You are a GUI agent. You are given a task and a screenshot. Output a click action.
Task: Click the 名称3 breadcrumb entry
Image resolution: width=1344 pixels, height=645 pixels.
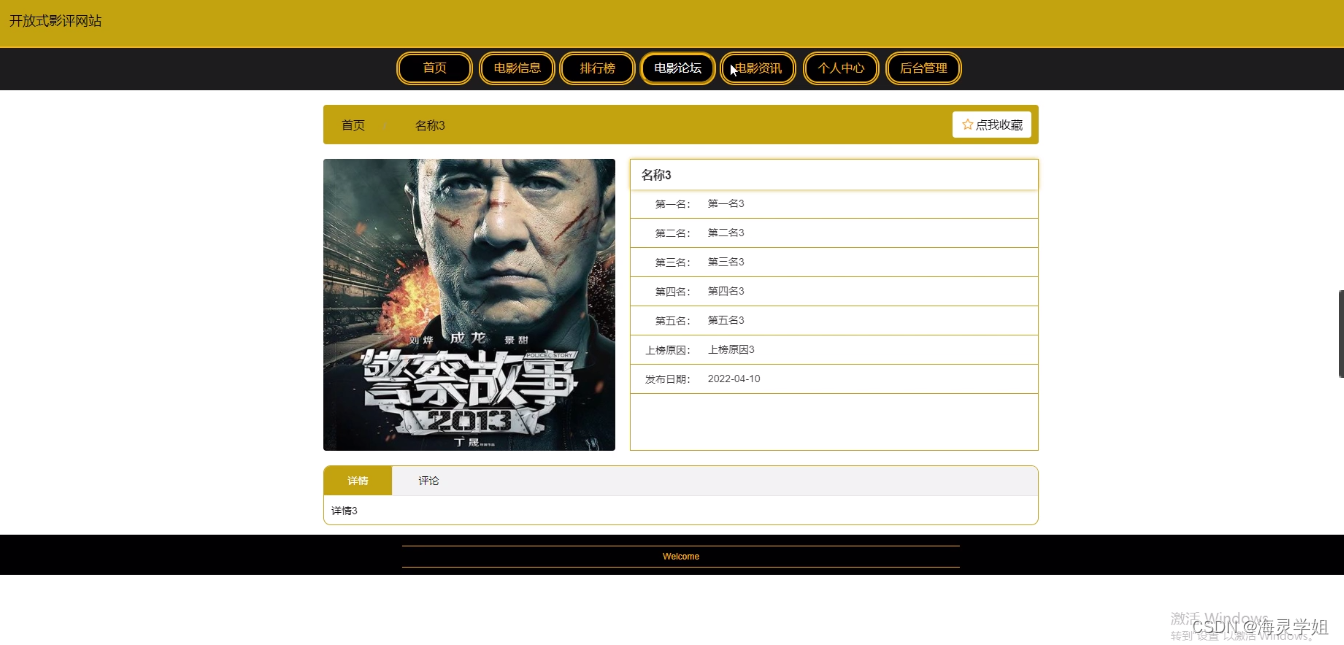point(429,125)
